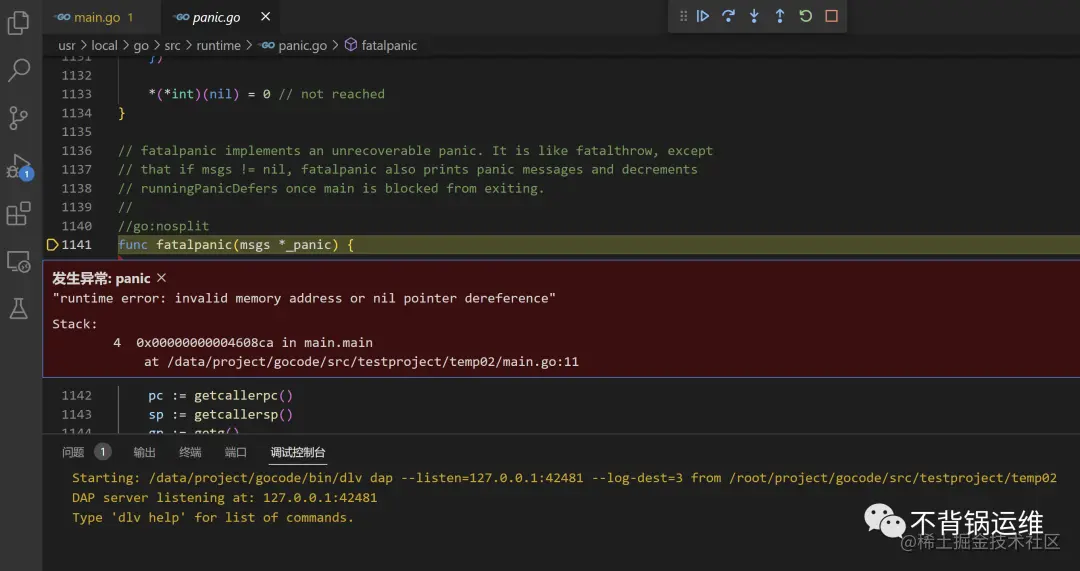This screenshot has width=1080, height=571.
Task: Stop the debug session
Action: [832, 16]
